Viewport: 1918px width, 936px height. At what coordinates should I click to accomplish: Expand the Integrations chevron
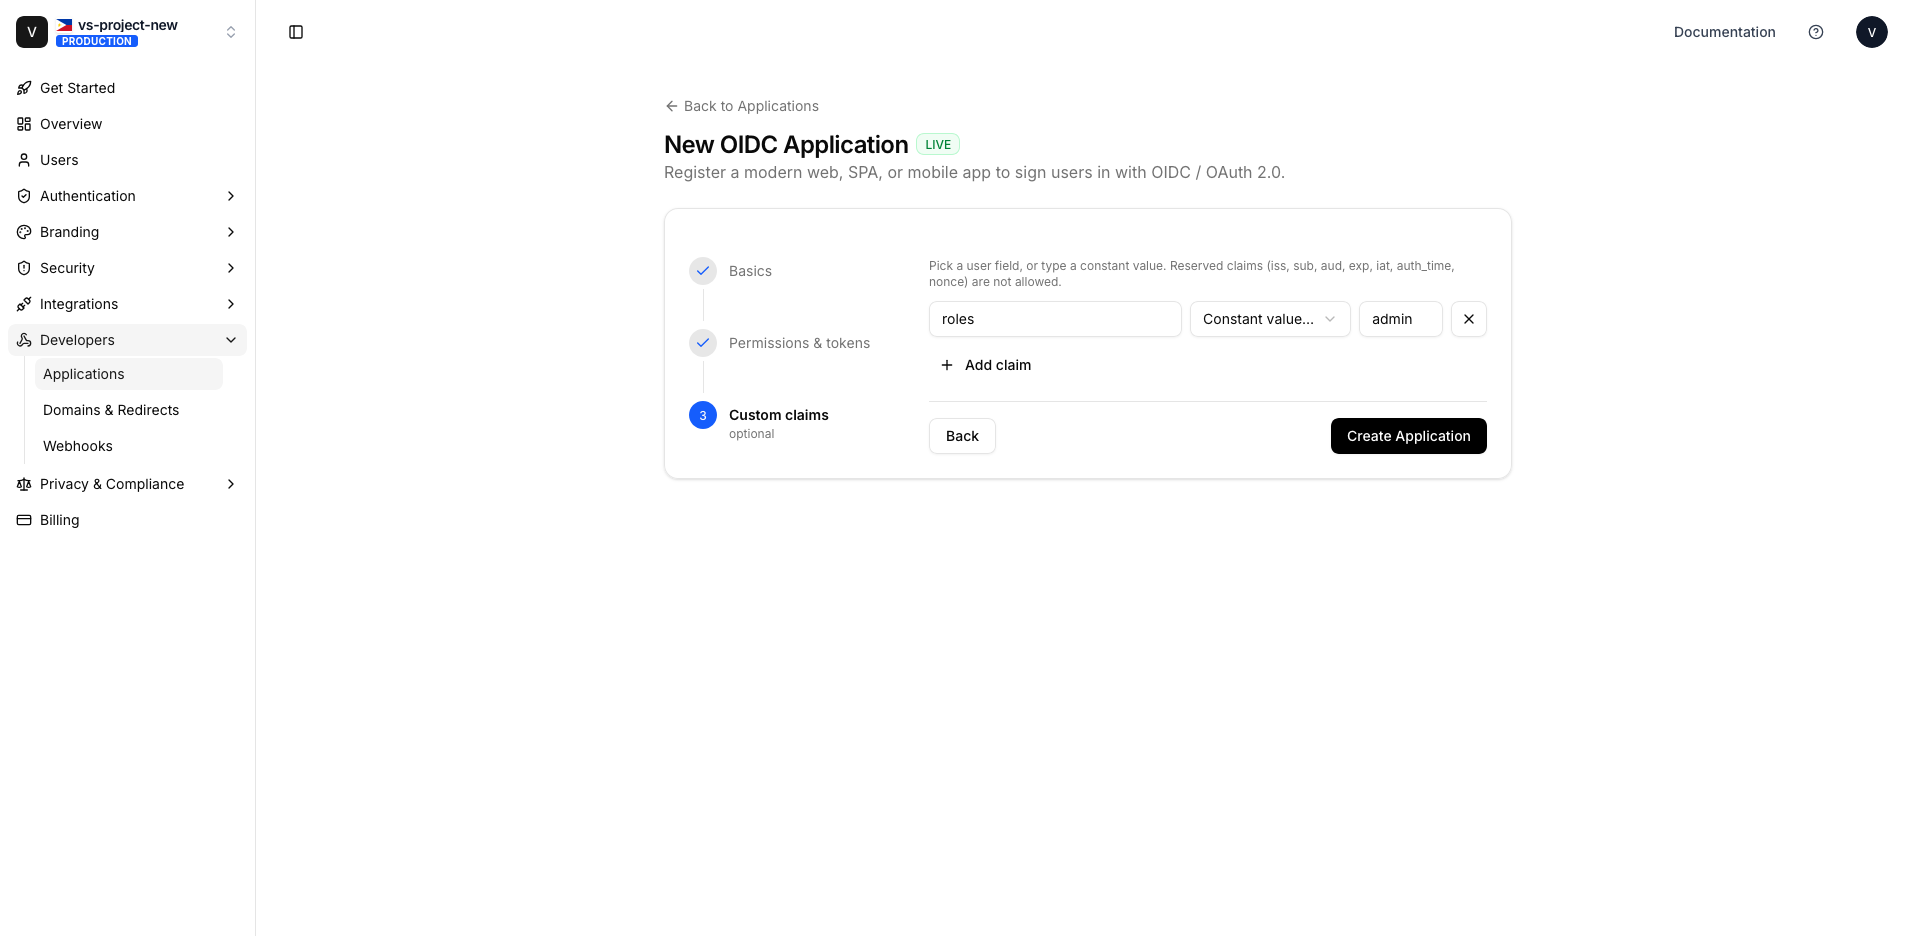(x=231, y=304)
